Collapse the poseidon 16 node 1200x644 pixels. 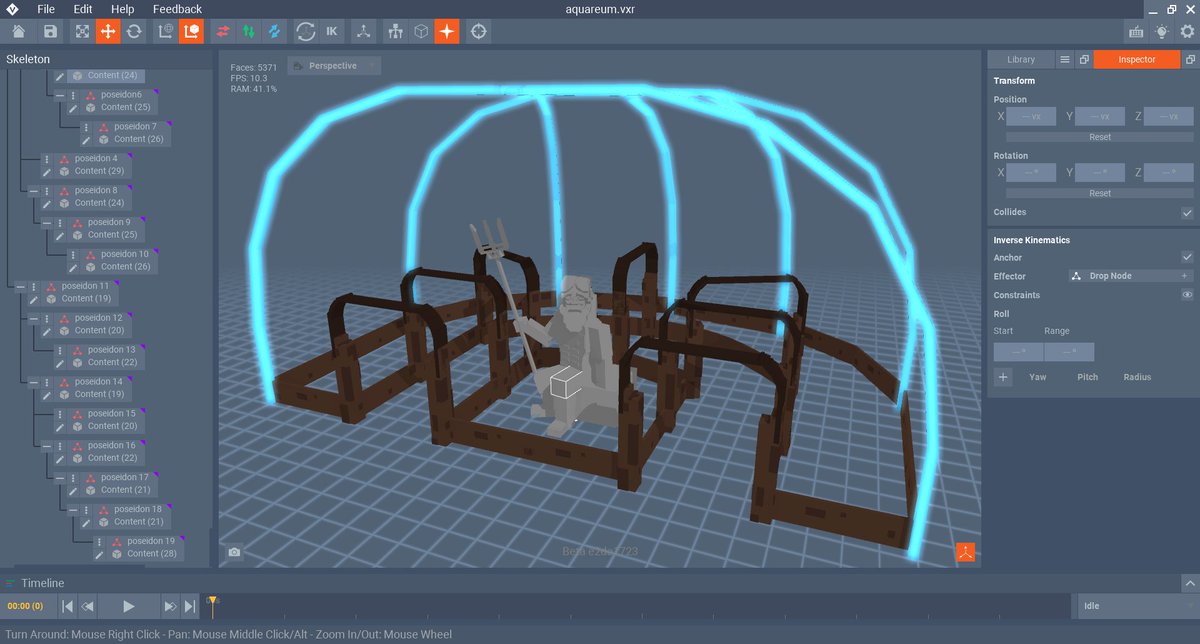coord(46,446)
